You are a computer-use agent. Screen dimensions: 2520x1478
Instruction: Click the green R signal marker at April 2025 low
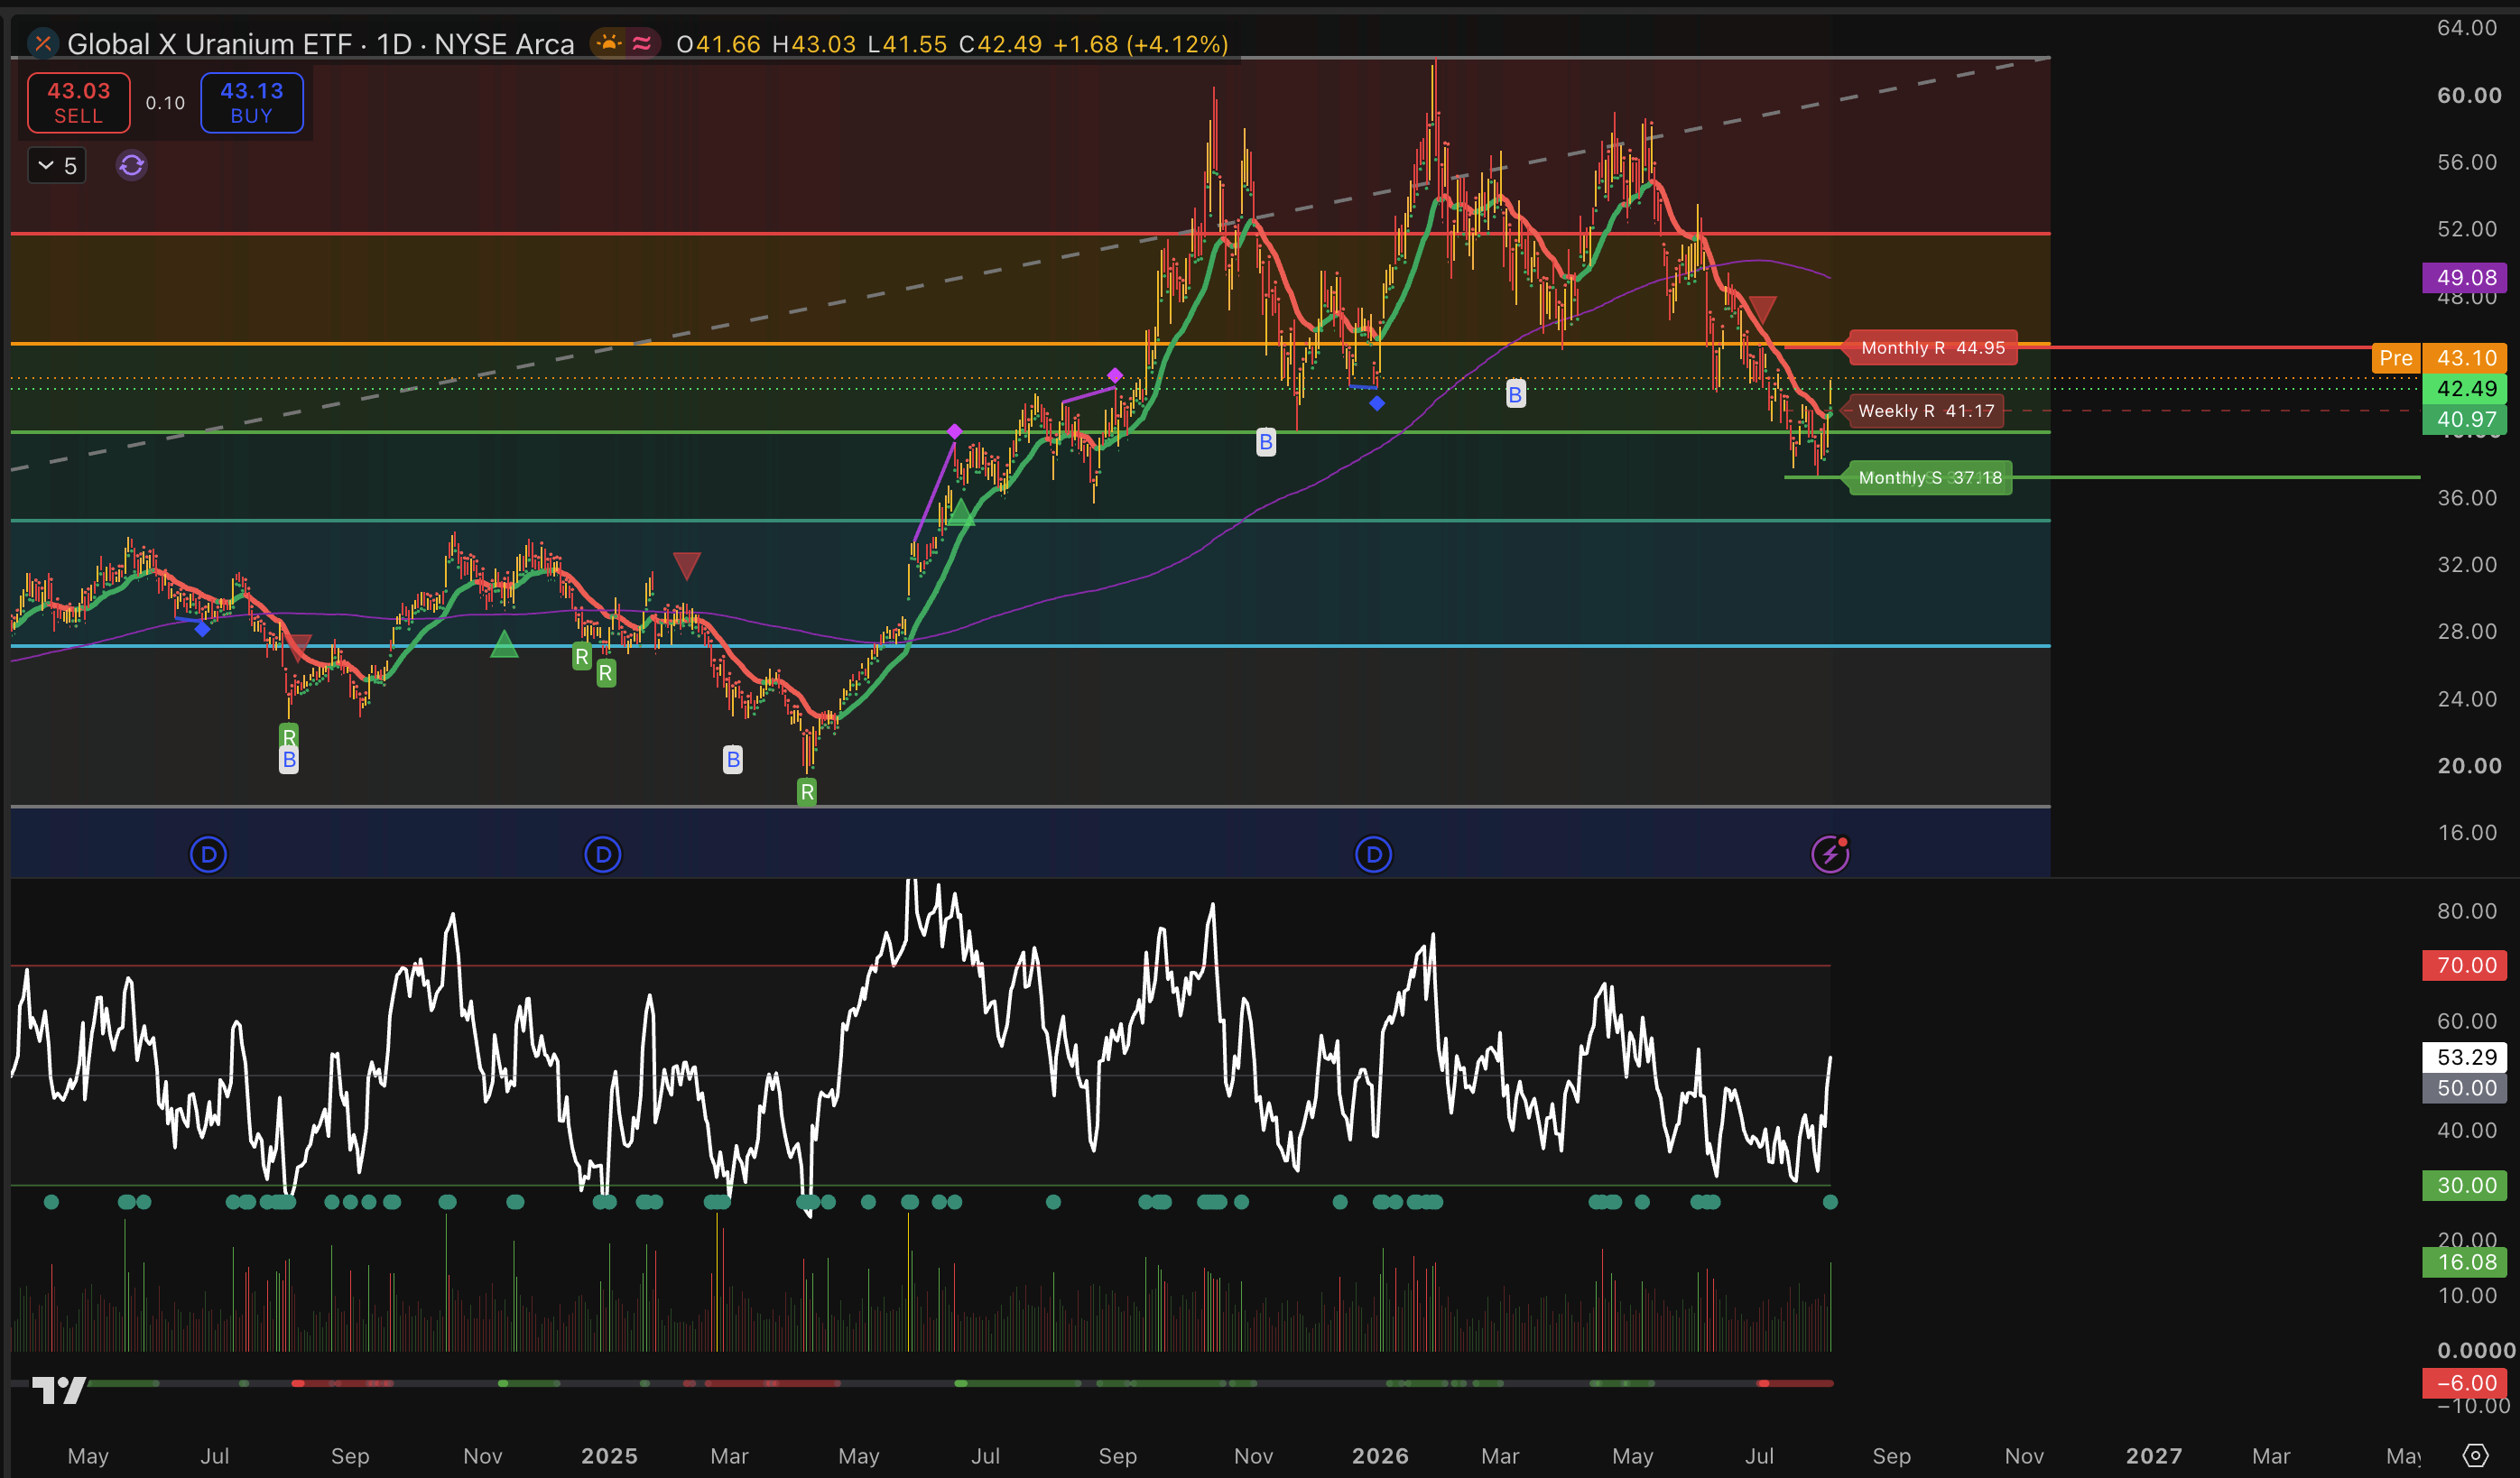807,792
